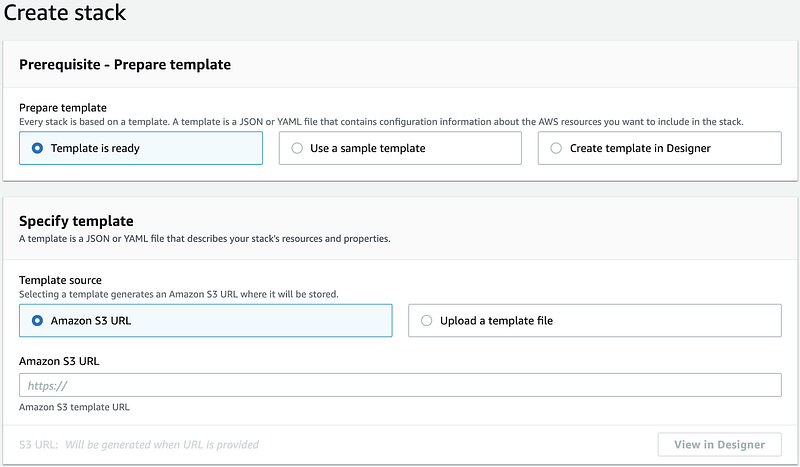Click the Create stack page heading
The width and height of the screenshot is (800, 467).
point(65,12)
